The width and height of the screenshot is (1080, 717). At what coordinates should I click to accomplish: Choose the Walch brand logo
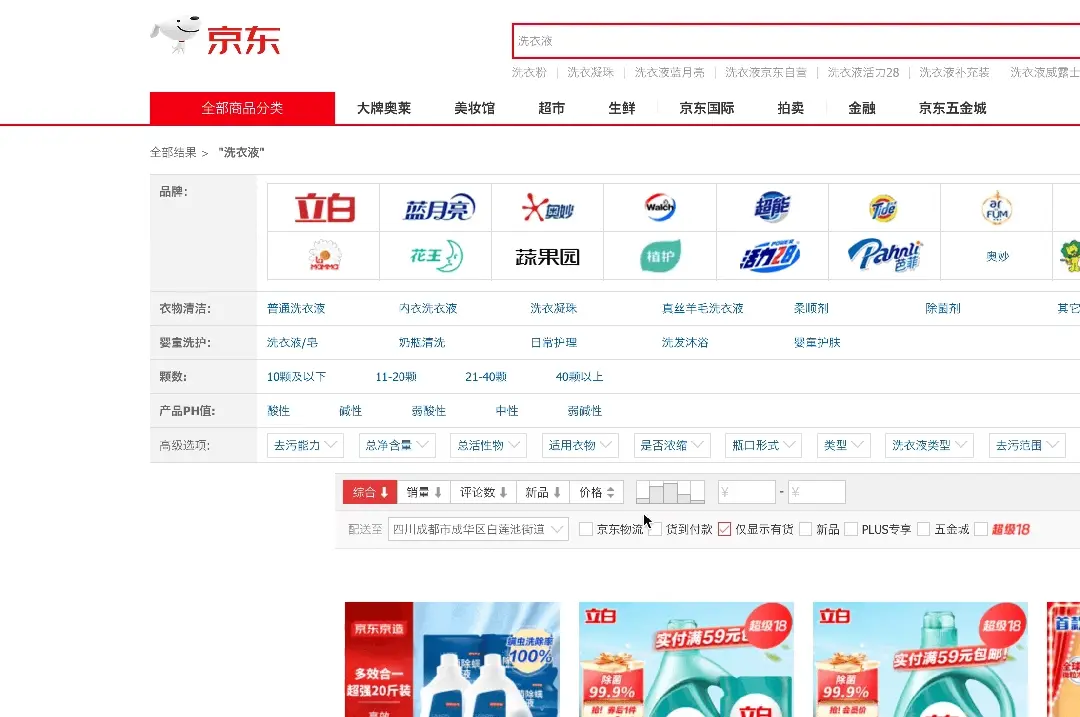click(x=660, y=208)
